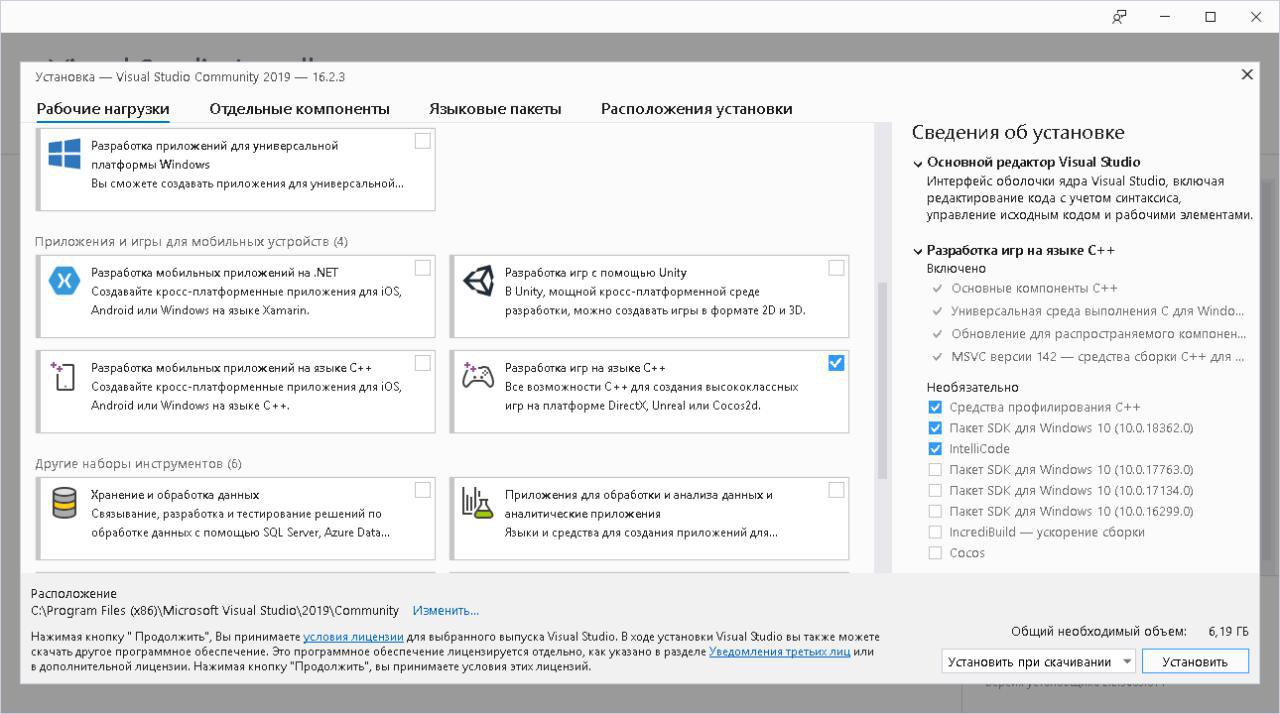The width and height of the screenshot is (1280, 714).
Task: Select the Рабочие нагрузки tab
Action: click(x=103, y=109)
